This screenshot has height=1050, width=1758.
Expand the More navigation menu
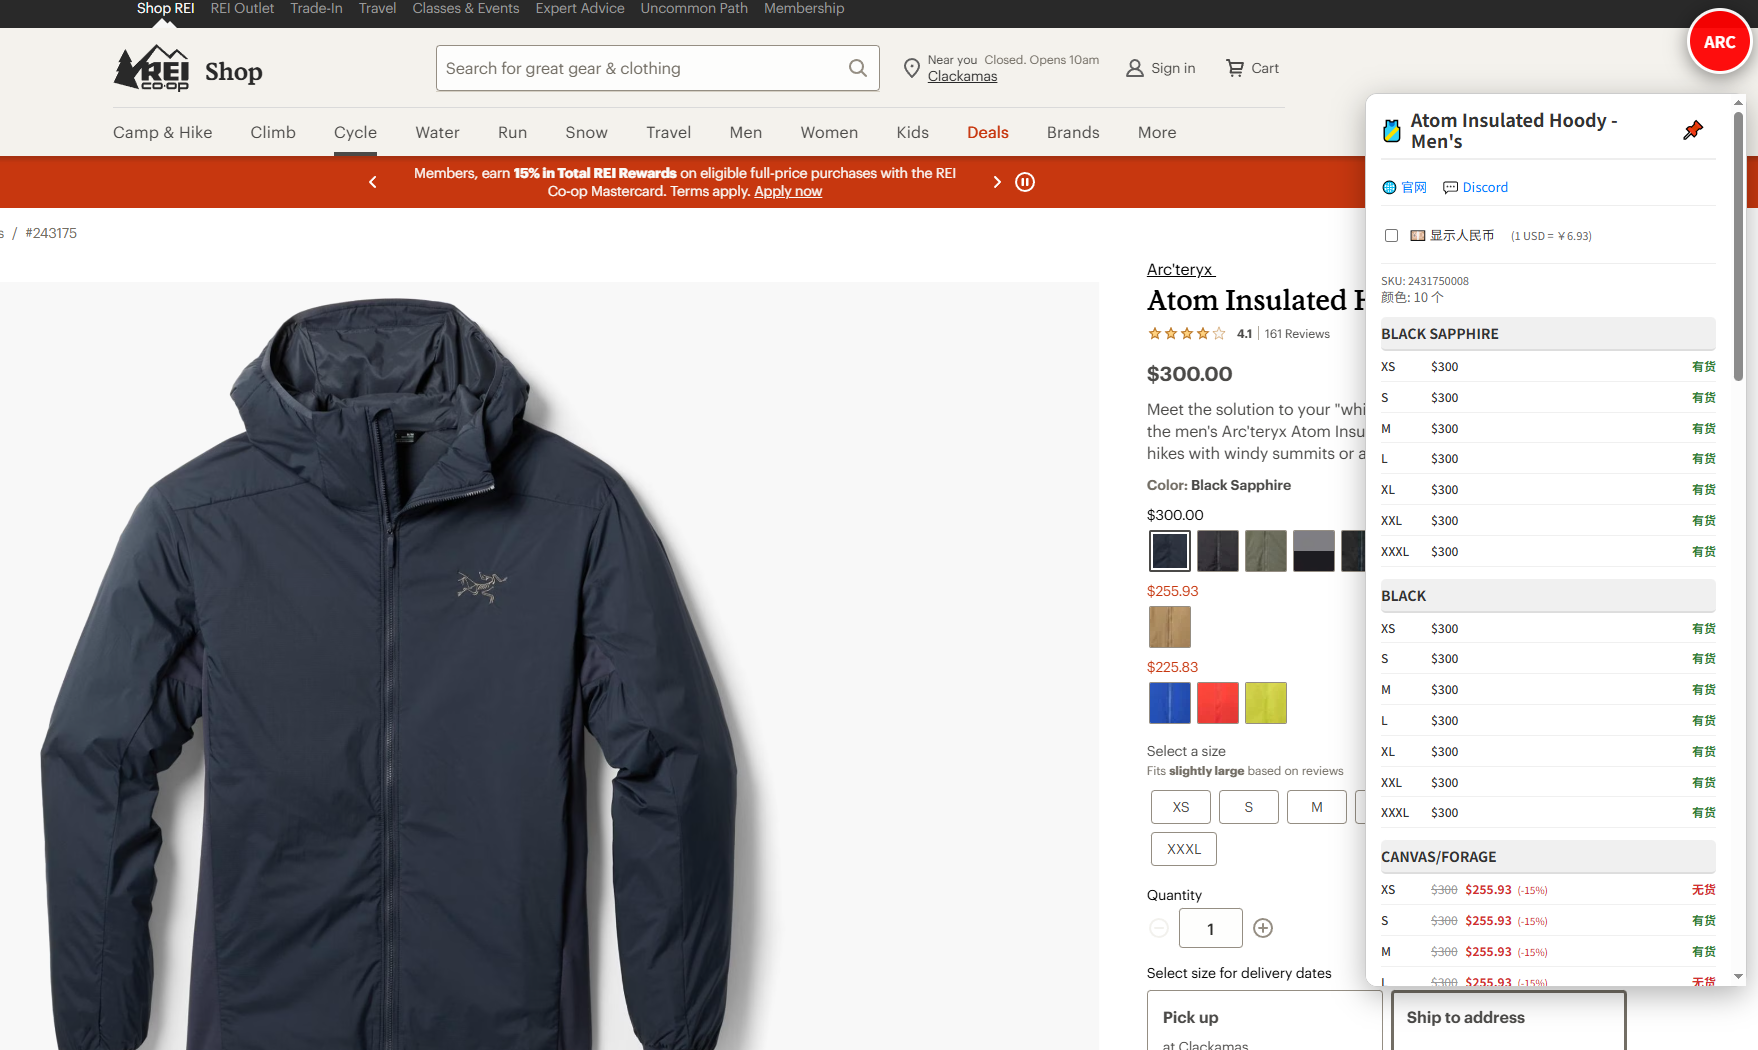[x=1156, y=132]
